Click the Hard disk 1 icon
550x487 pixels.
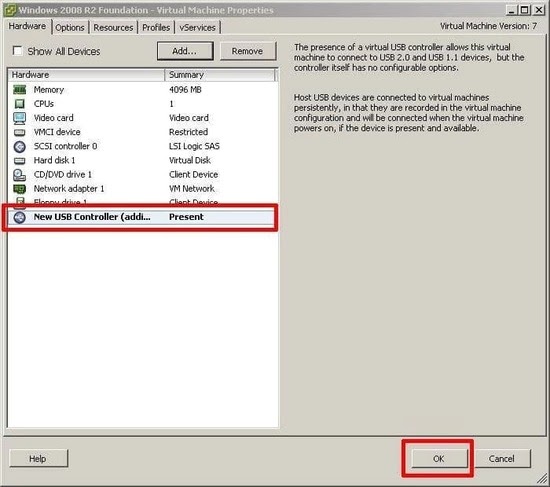[20, 161]
